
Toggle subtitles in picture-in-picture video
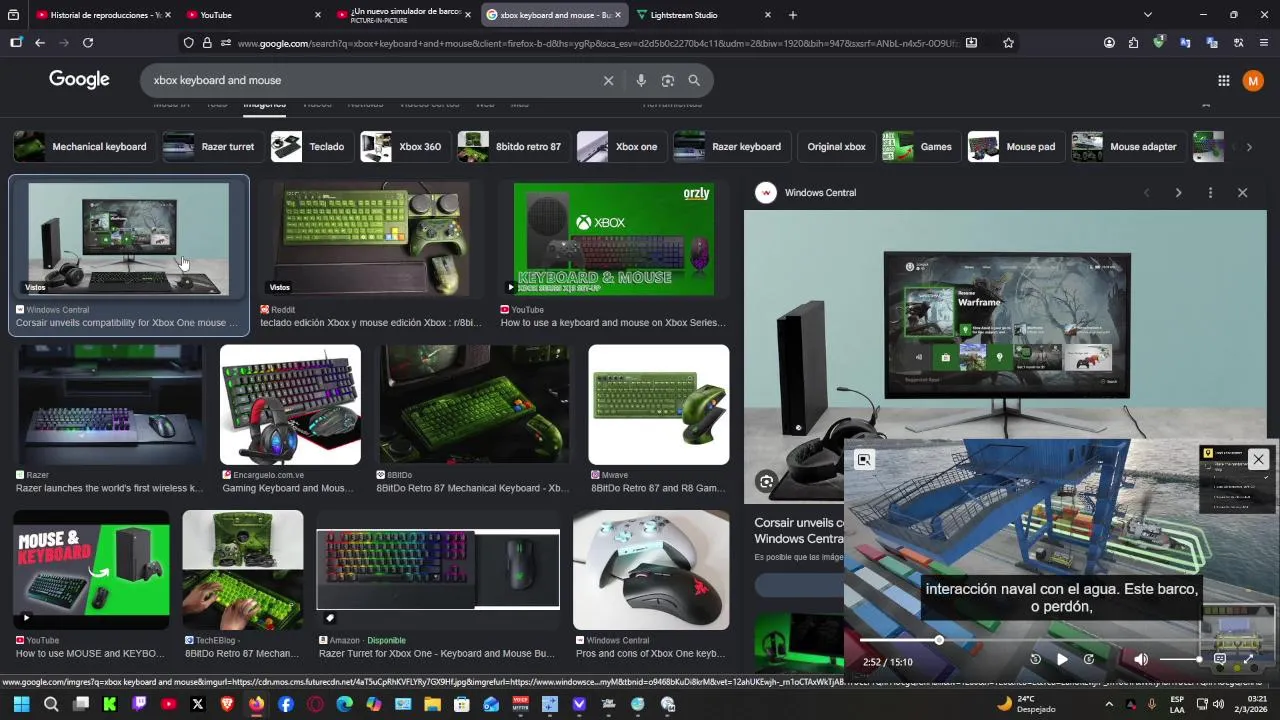(x=1220, y=660)
